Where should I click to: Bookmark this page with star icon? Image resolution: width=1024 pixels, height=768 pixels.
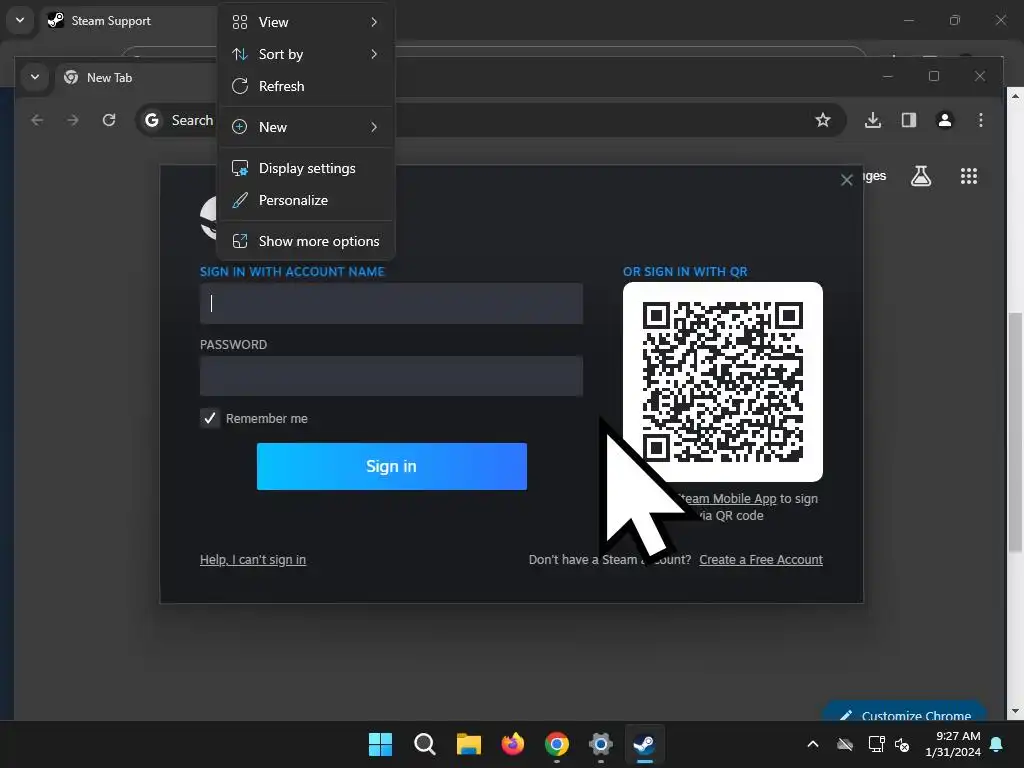tap(823, 120)
